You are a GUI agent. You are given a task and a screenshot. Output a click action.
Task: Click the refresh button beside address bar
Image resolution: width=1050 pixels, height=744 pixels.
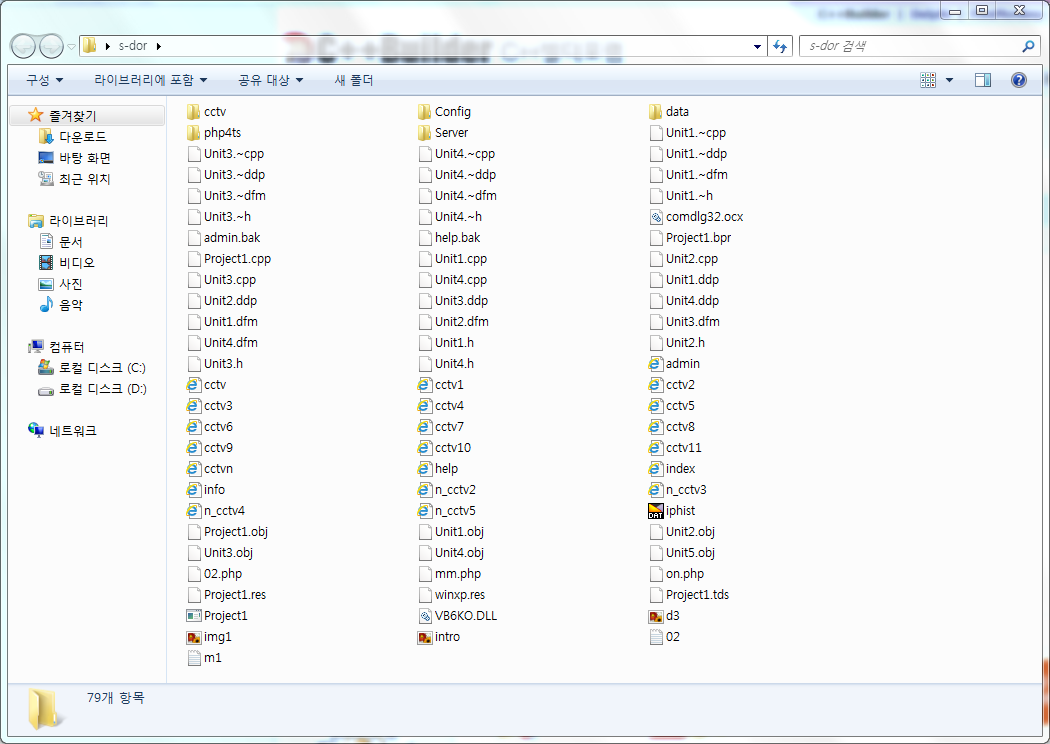[x=780, y=46]
